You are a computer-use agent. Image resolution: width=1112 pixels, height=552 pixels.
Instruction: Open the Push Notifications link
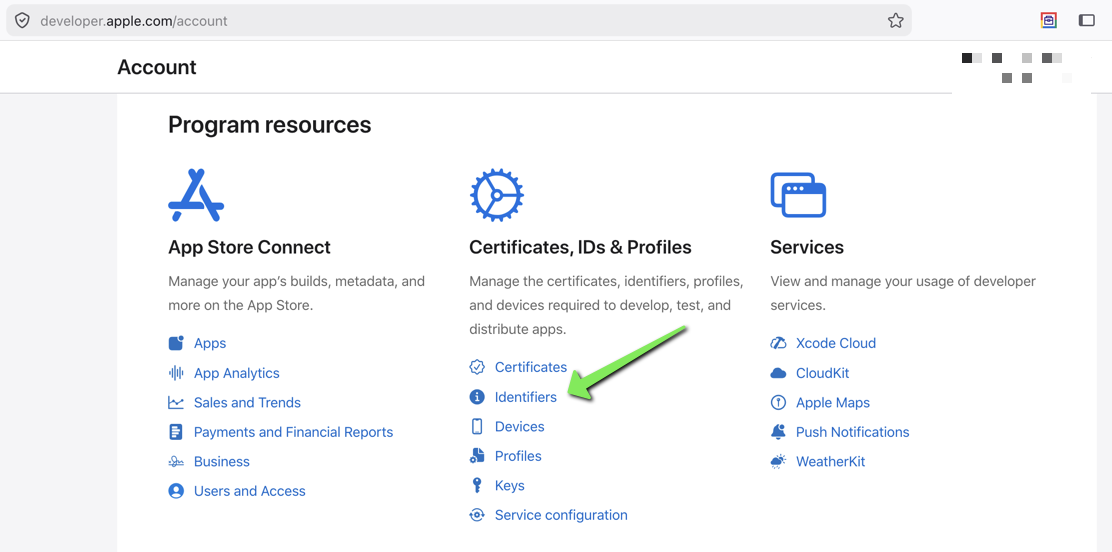852,432
